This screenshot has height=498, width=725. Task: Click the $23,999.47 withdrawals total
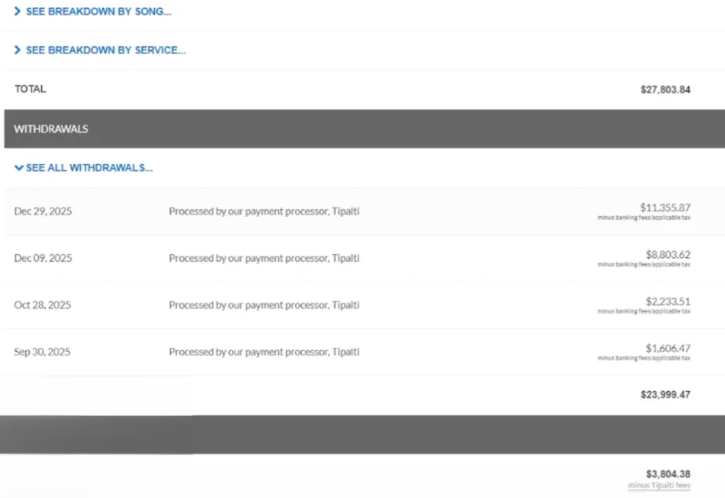point(665,395)
